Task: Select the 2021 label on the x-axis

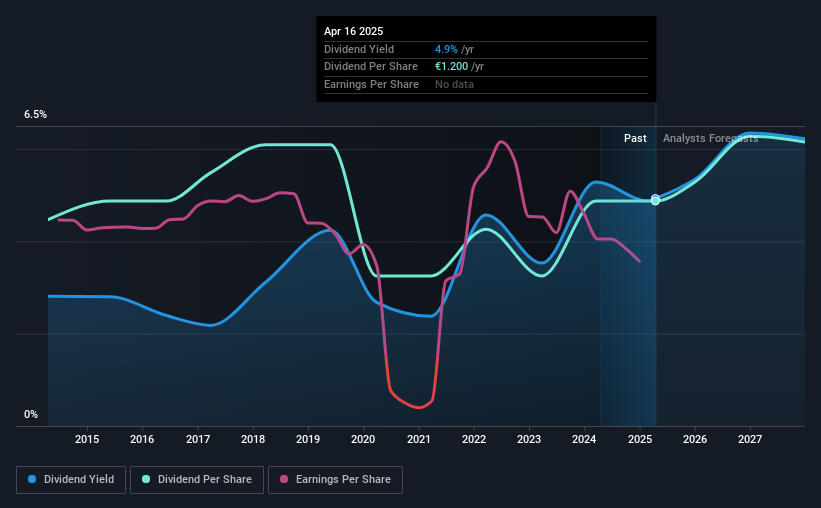Action: point(418,439)
